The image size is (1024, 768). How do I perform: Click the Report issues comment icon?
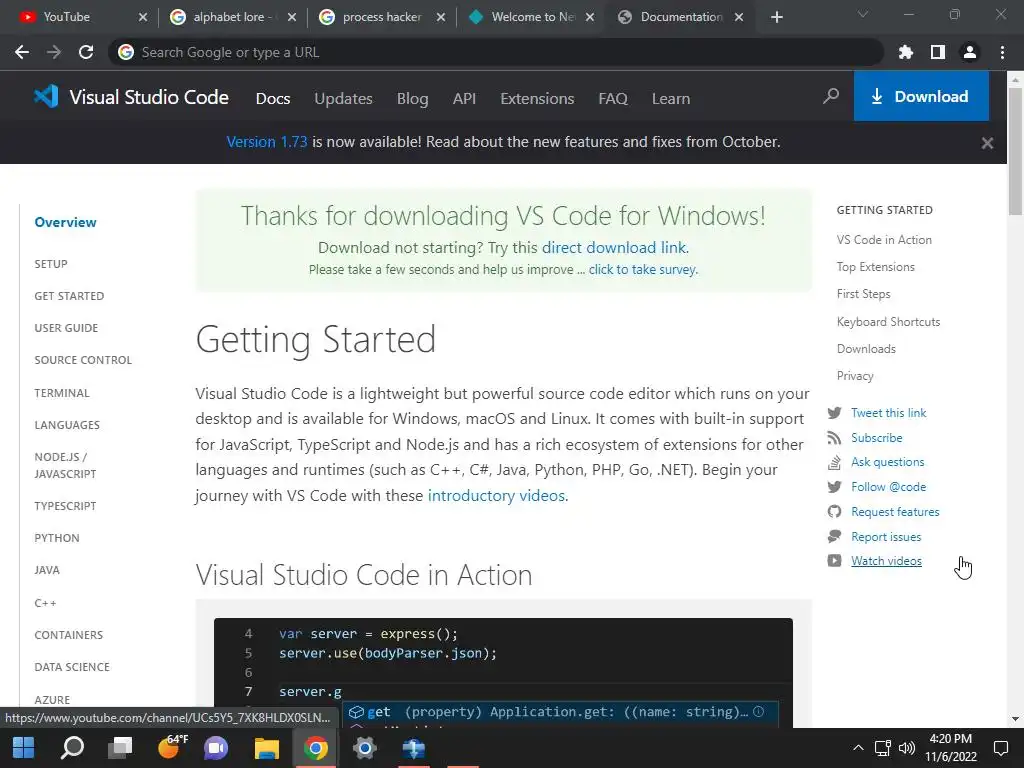[x=834, y=536]
